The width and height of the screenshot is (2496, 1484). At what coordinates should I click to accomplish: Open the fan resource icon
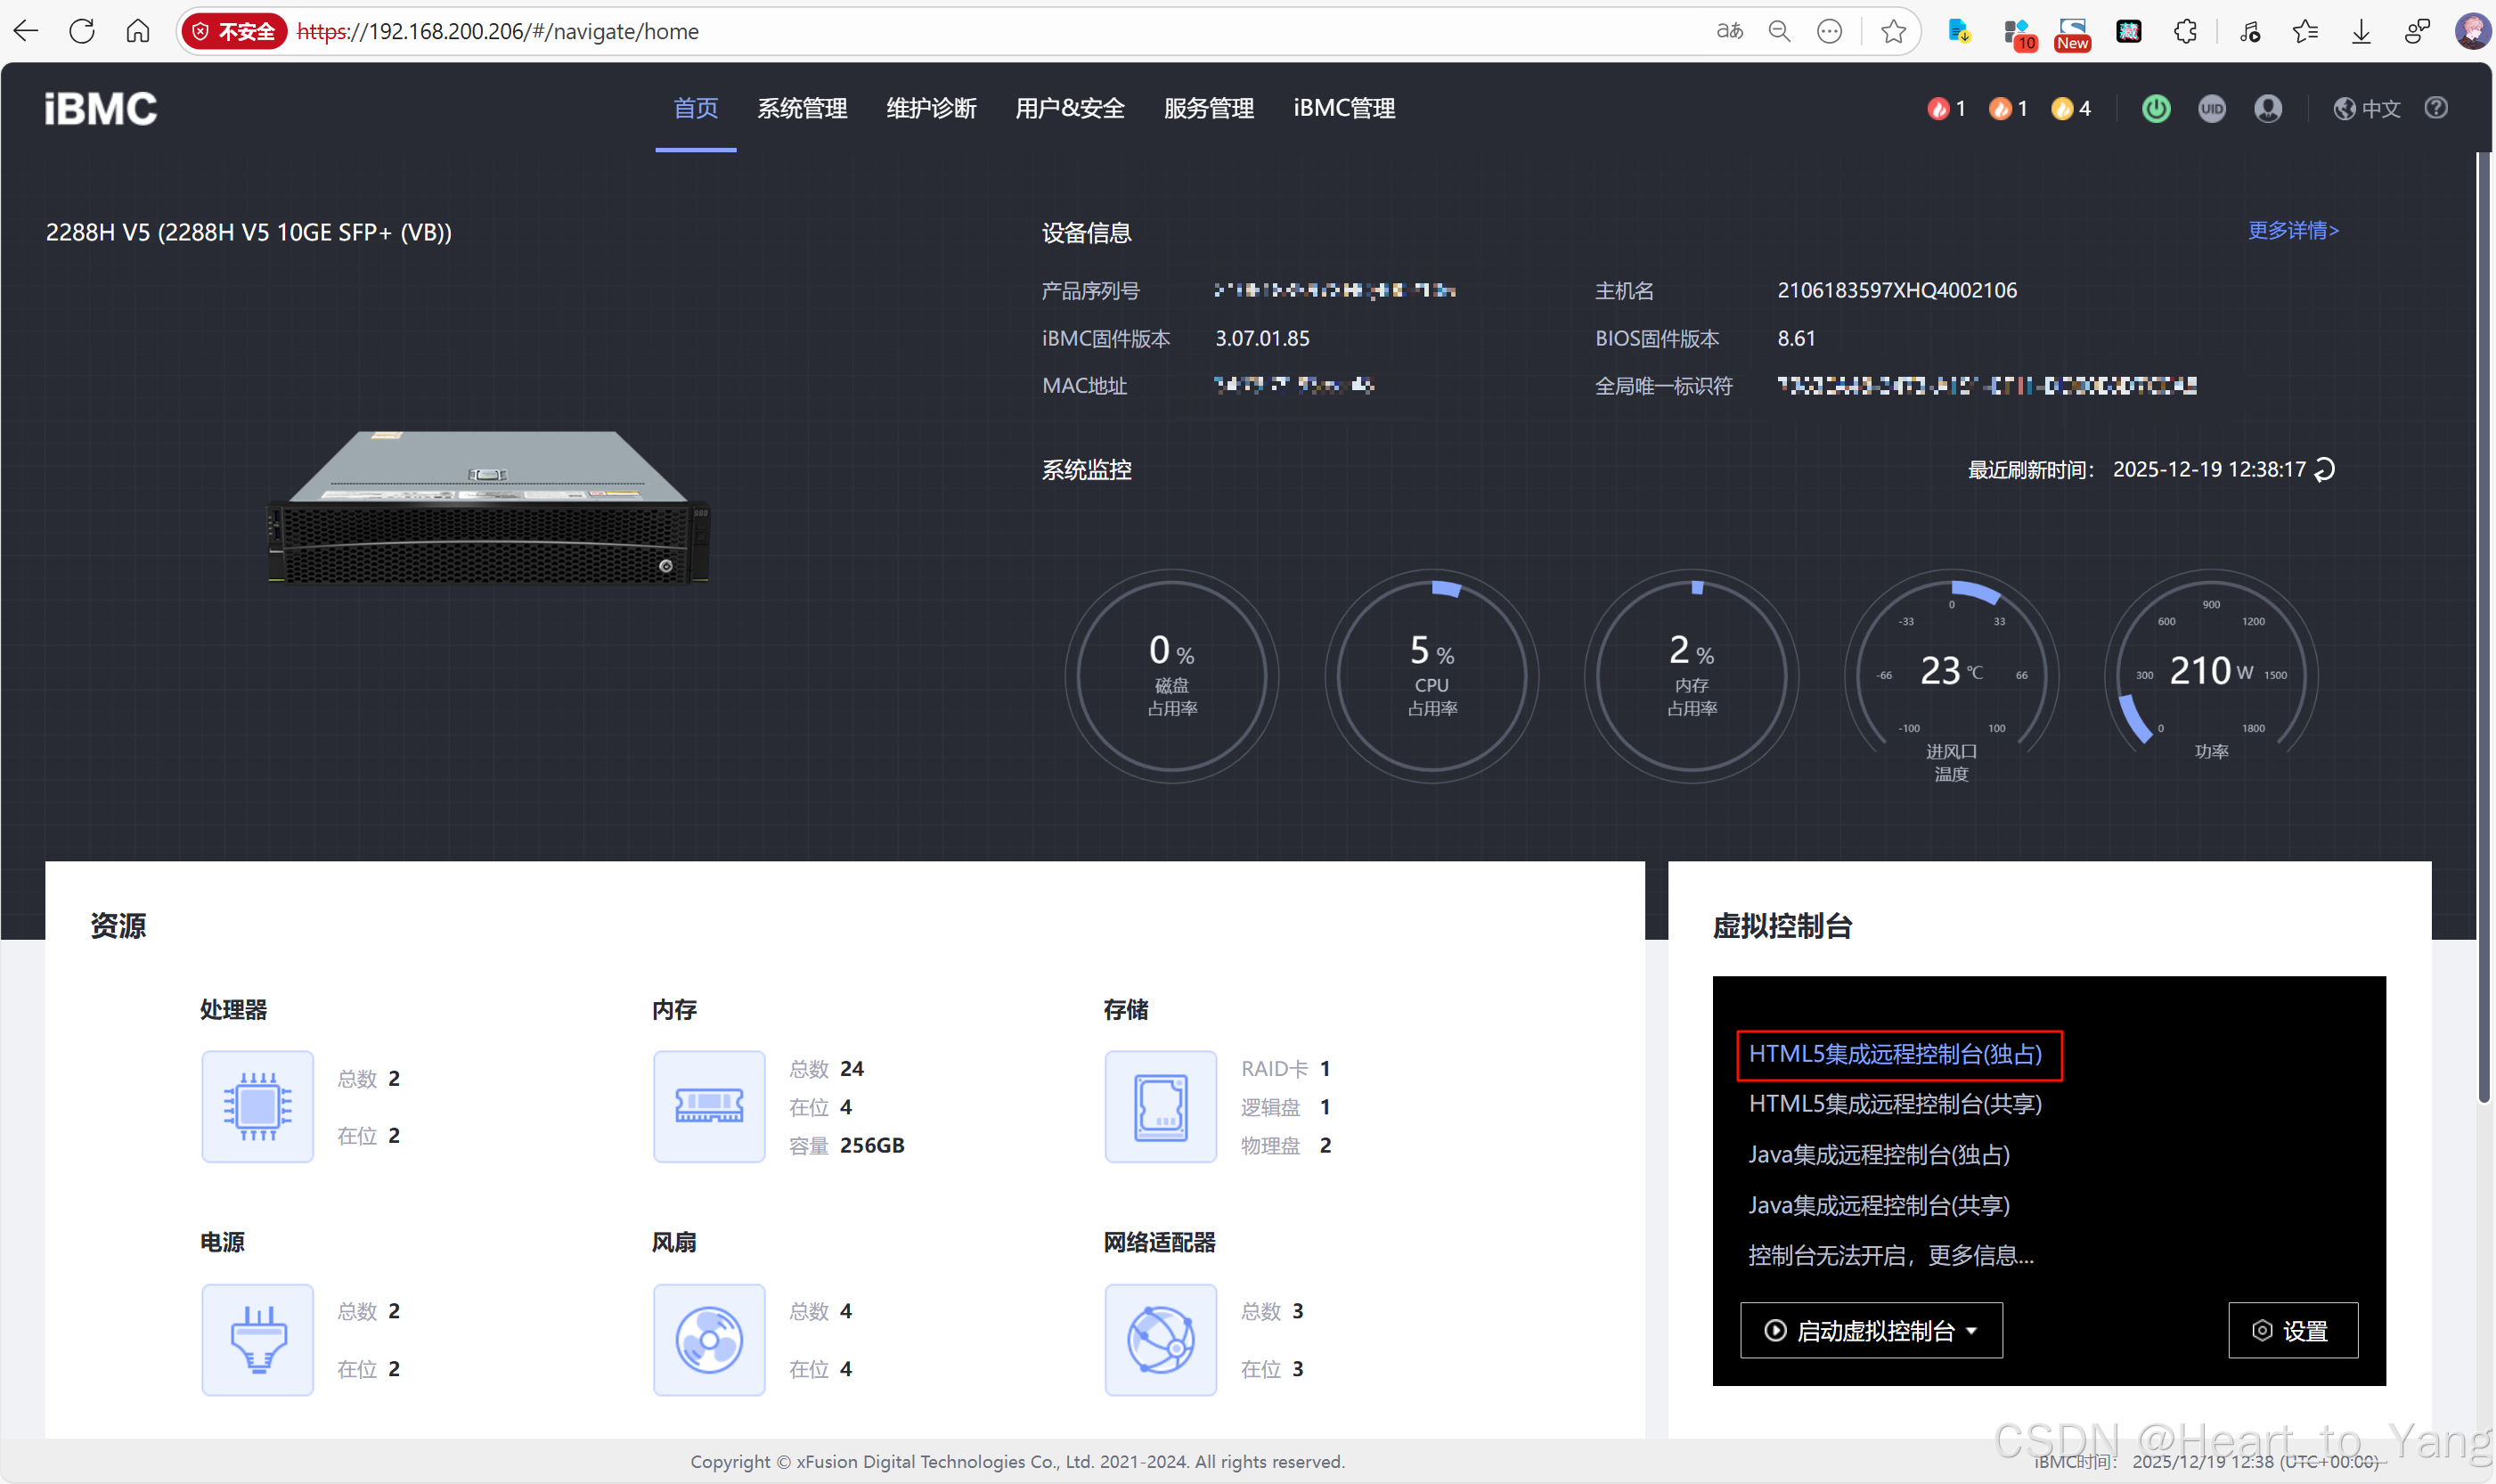tap(709, 1339)
